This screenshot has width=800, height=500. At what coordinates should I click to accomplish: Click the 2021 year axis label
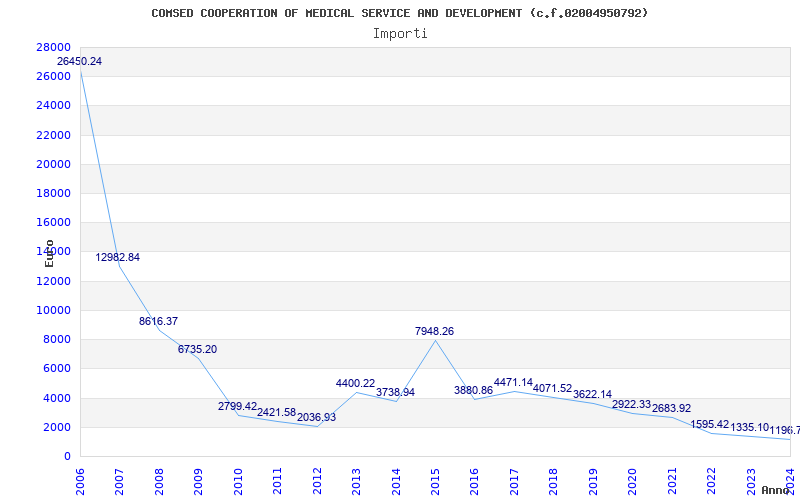672,482
